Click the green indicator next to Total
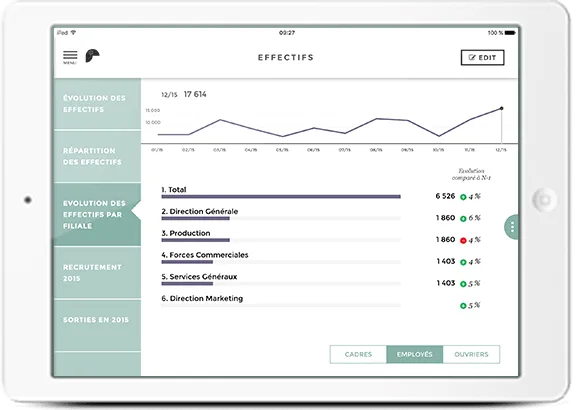 (x=463, y=197)
